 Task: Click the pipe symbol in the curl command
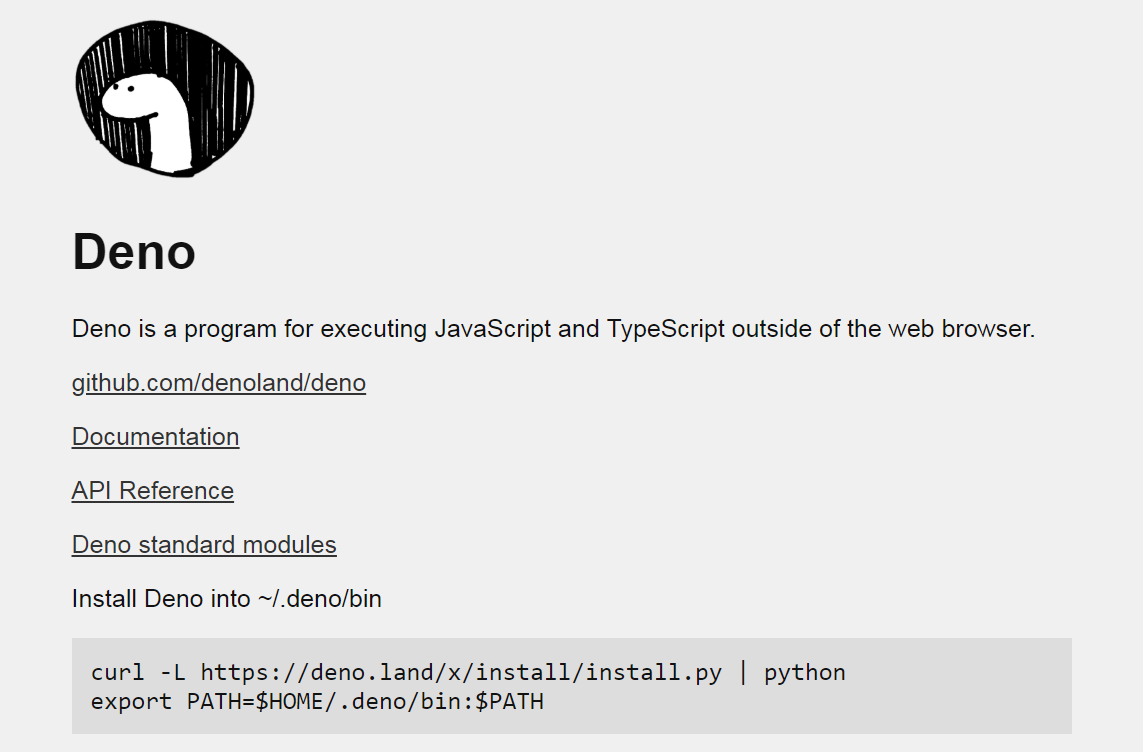click(743, 673)
